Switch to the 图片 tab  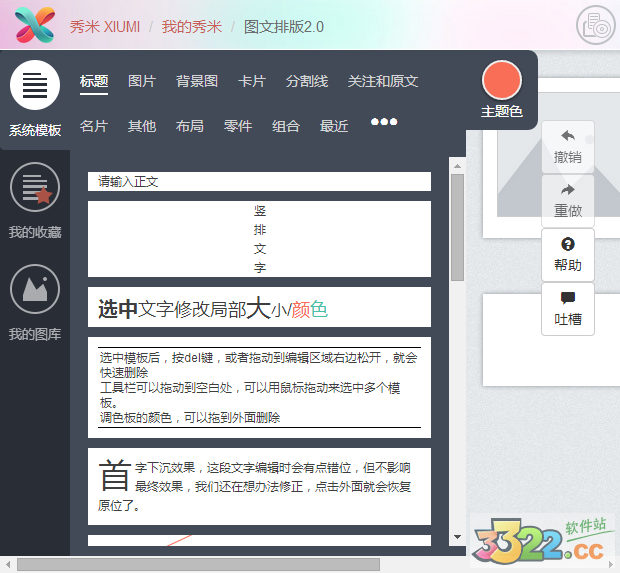(142, 81)
